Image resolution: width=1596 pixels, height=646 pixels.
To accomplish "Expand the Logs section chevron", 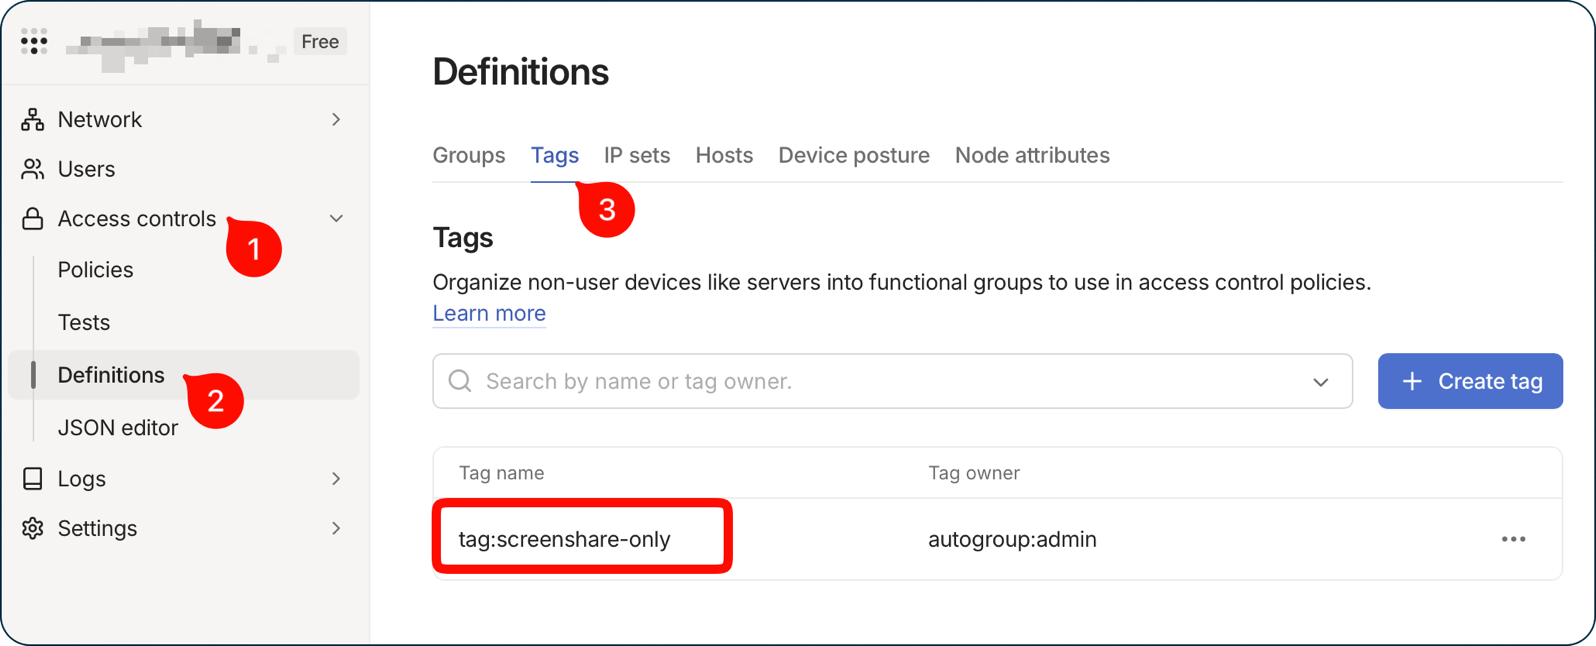I will (x=336, y=478).
